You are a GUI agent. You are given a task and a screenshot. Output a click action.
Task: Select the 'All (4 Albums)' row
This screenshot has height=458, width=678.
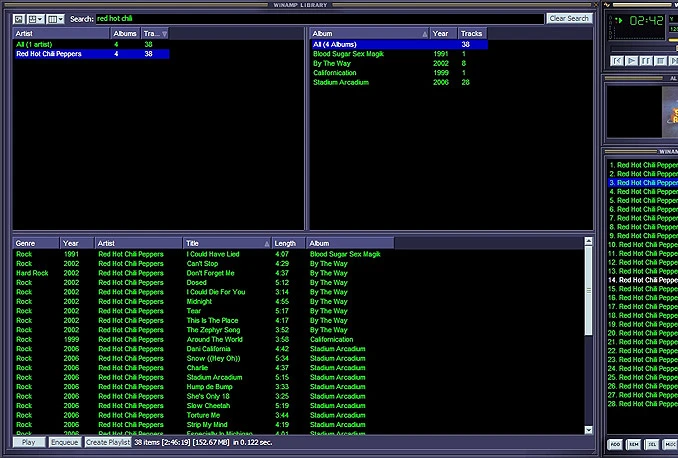pyautogui.click(x=399, y=44)
